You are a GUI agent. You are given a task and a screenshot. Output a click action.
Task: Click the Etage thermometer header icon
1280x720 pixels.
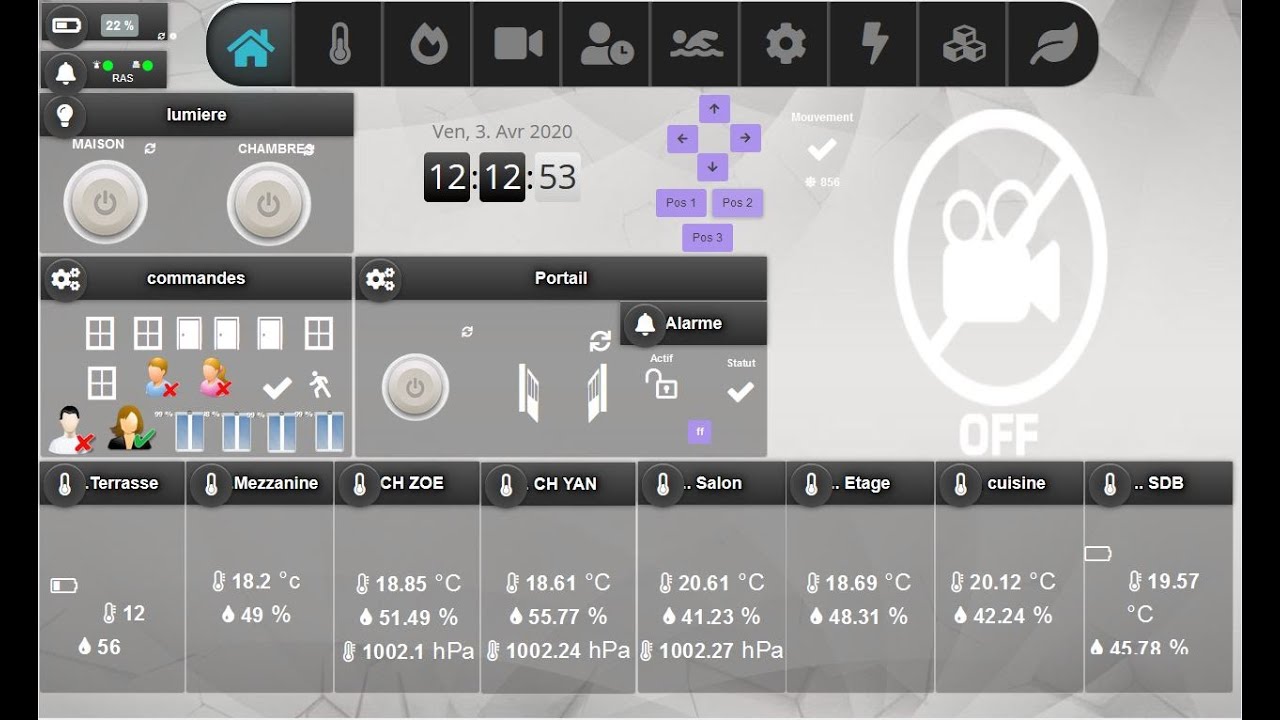811,486
